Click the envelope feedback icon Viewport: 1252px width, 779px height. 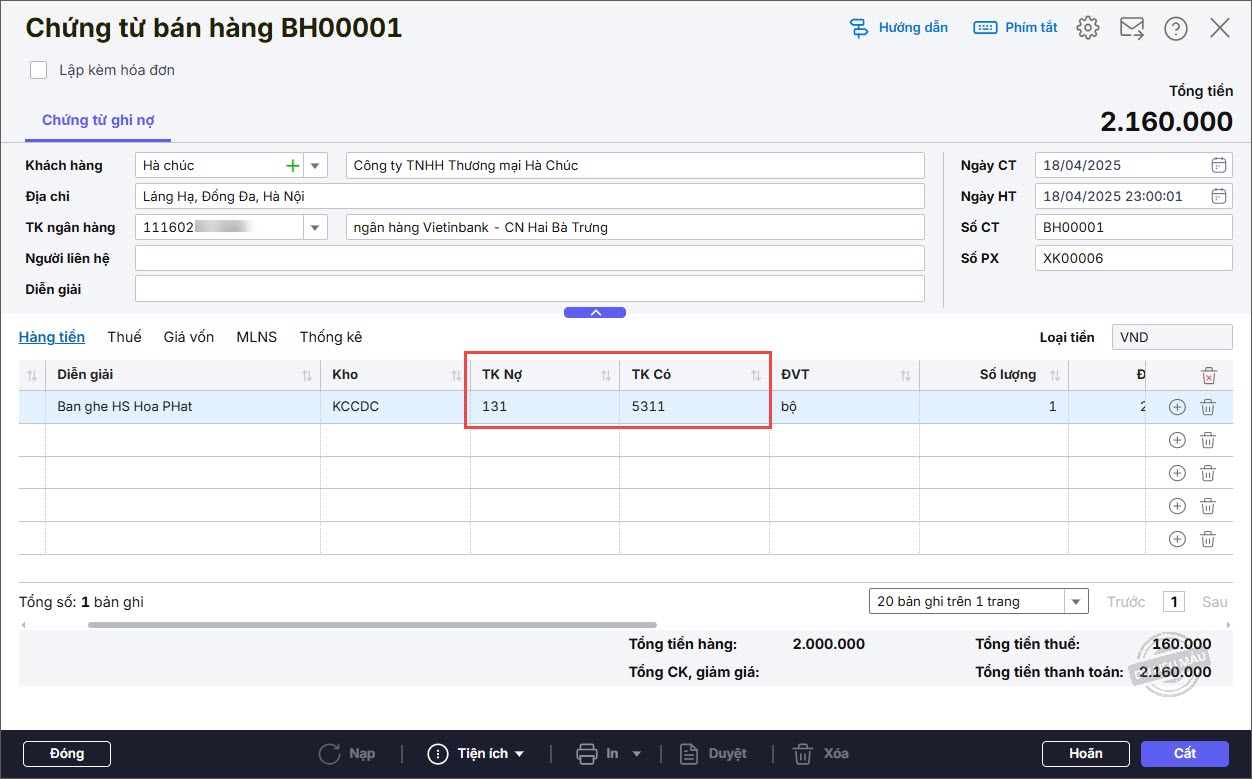point(1132,28)
